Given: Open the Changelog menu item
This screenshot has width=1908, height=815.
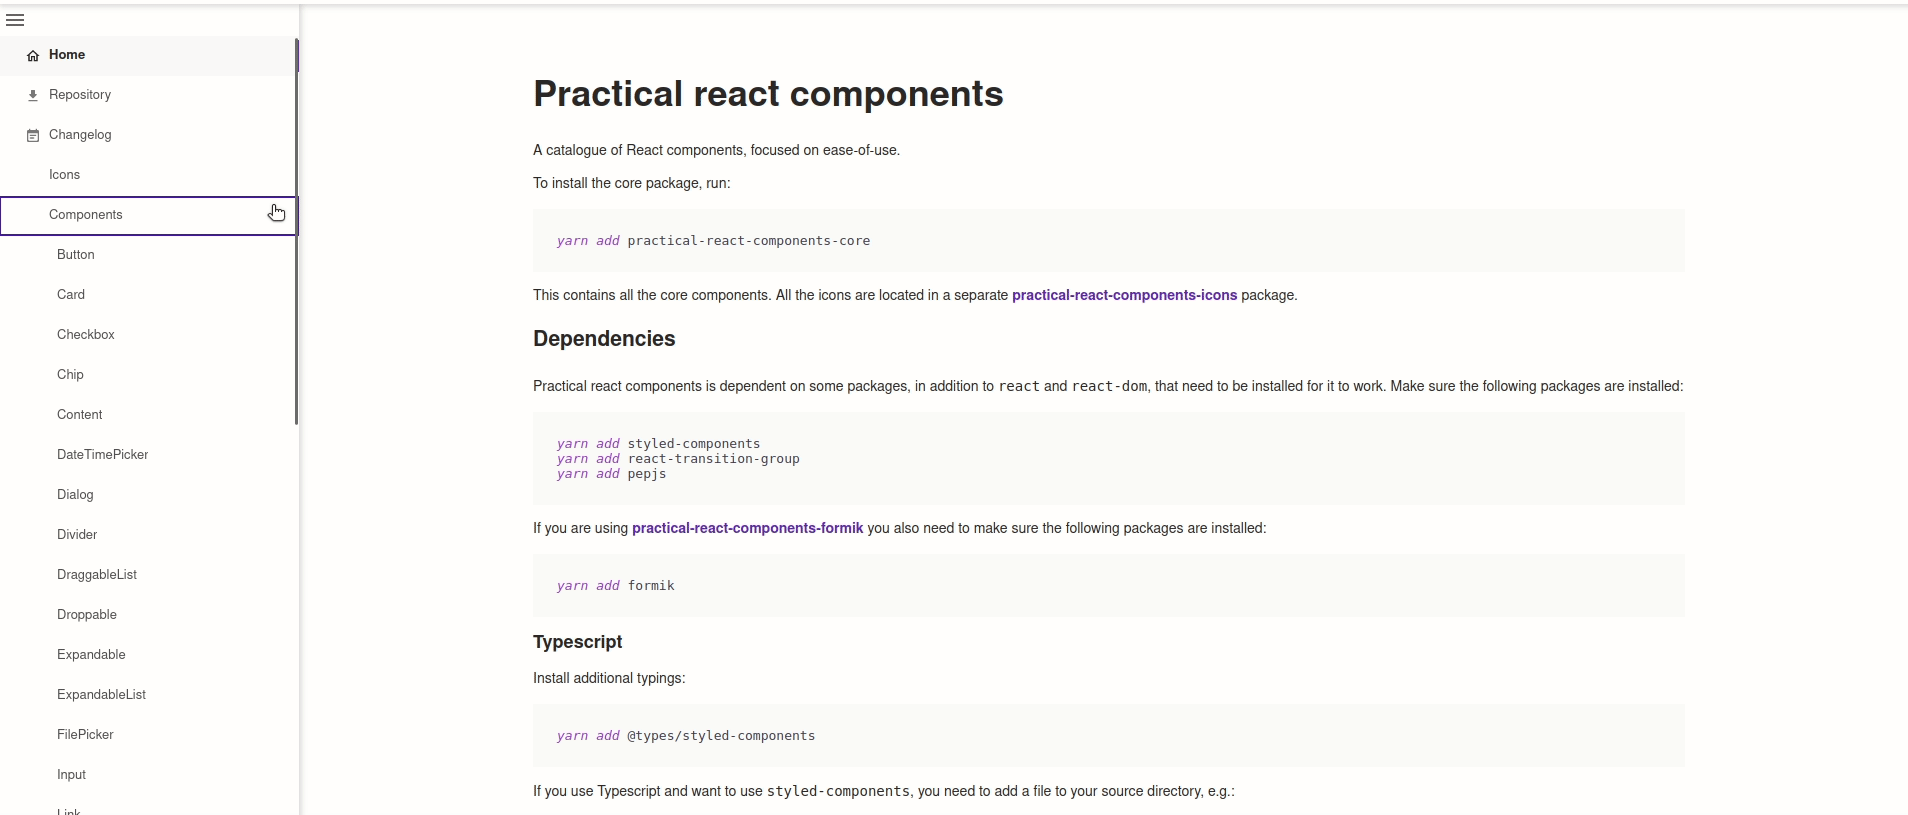Looking at the screenshot, I should click(x=80, y=135).
